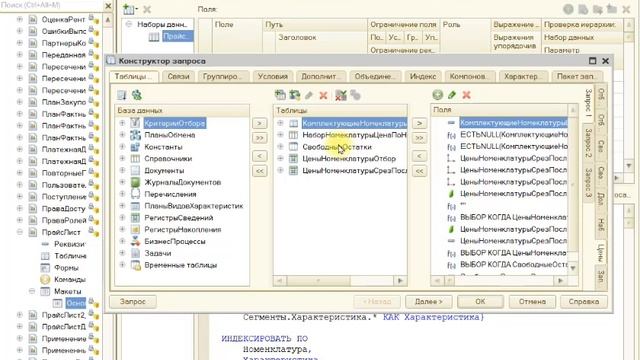
Task: Click the single right arrow between База данных and Таблицы
Action: point(260,123)
